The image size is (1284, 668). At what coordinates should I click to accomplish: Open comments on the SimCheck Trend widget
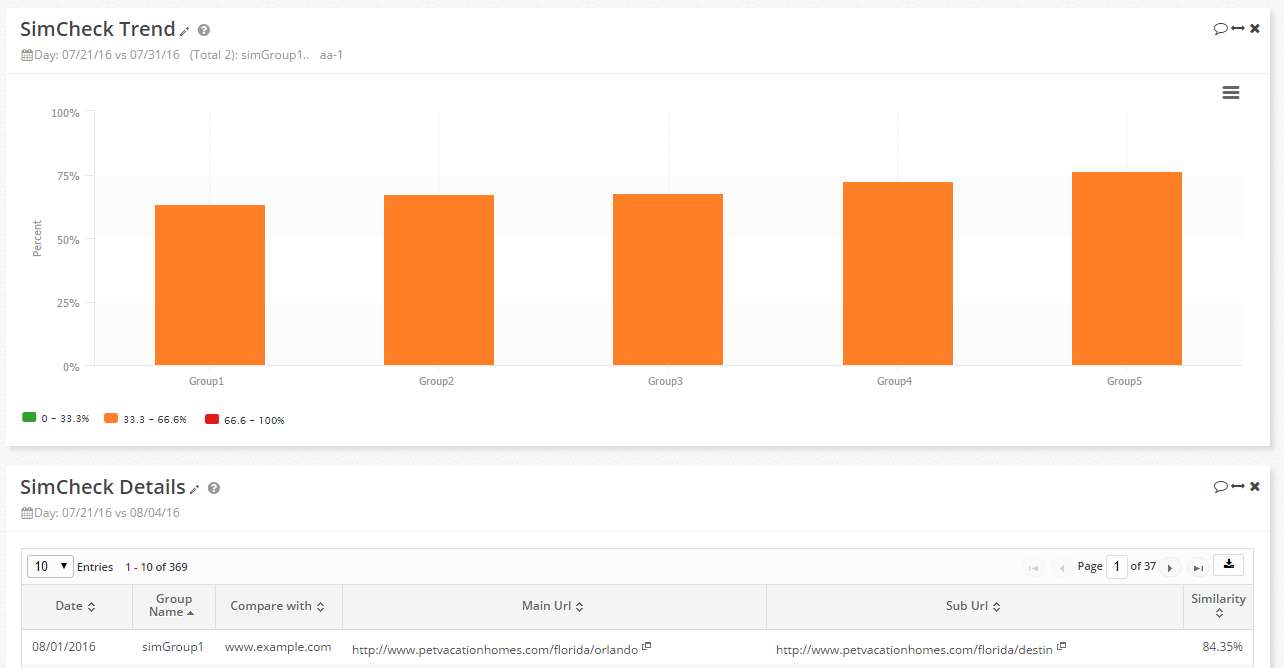point(1220,28)
